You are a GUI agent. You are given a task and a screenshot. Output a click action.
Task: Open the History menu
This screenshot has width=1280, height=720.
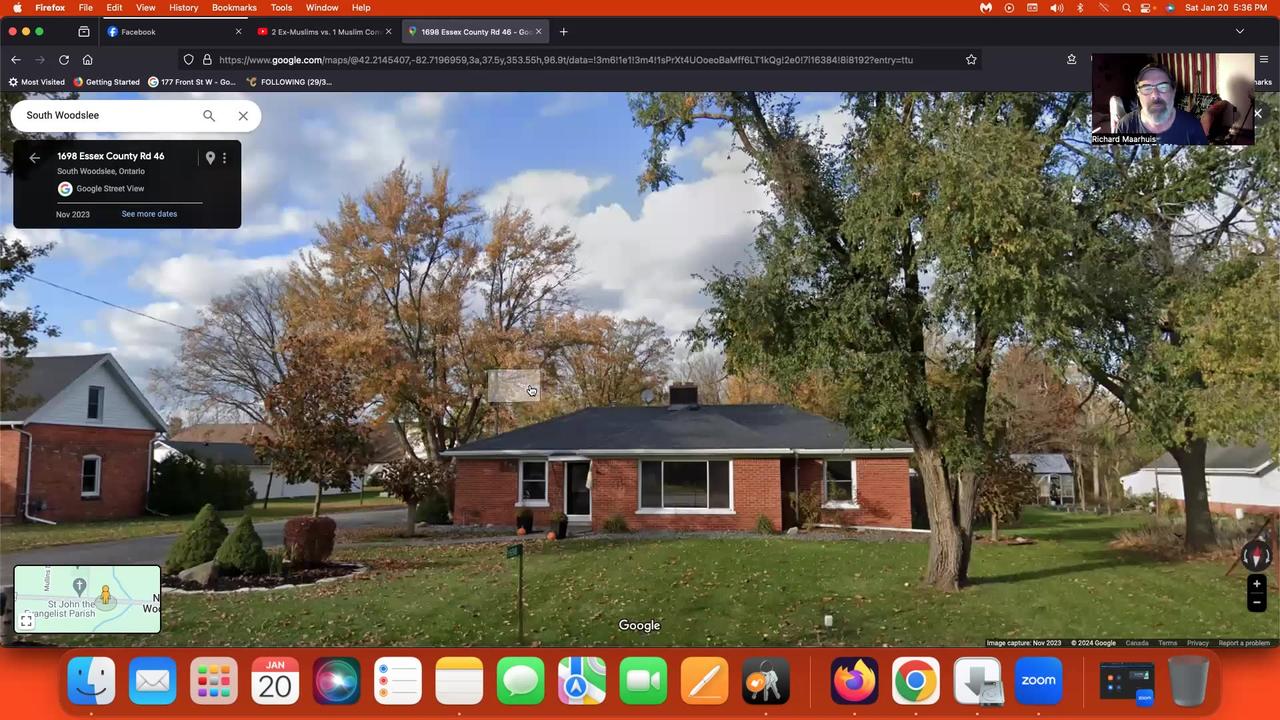(x=183, y=8)
